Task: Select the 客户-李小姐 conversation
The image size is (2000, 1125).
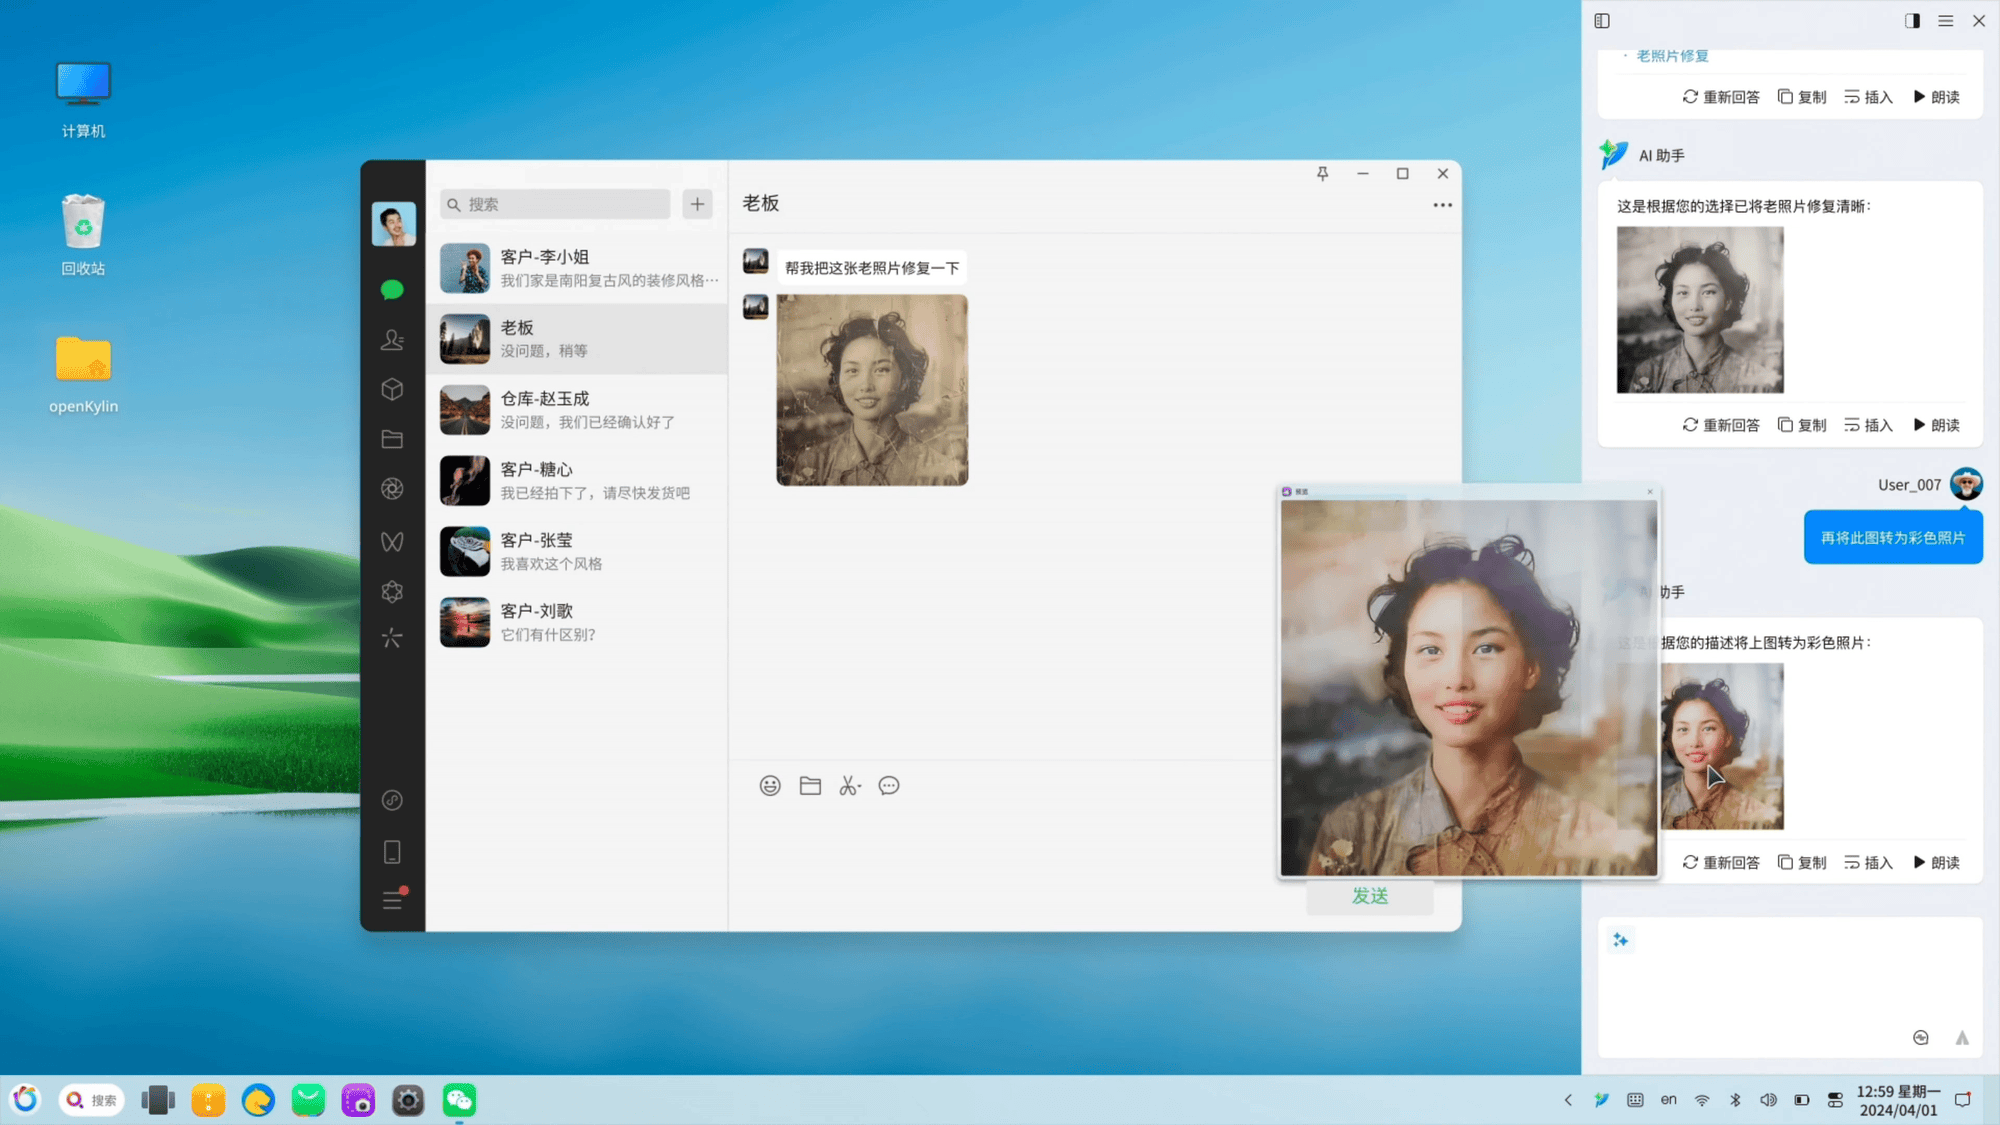Action: tap(577, 268)
